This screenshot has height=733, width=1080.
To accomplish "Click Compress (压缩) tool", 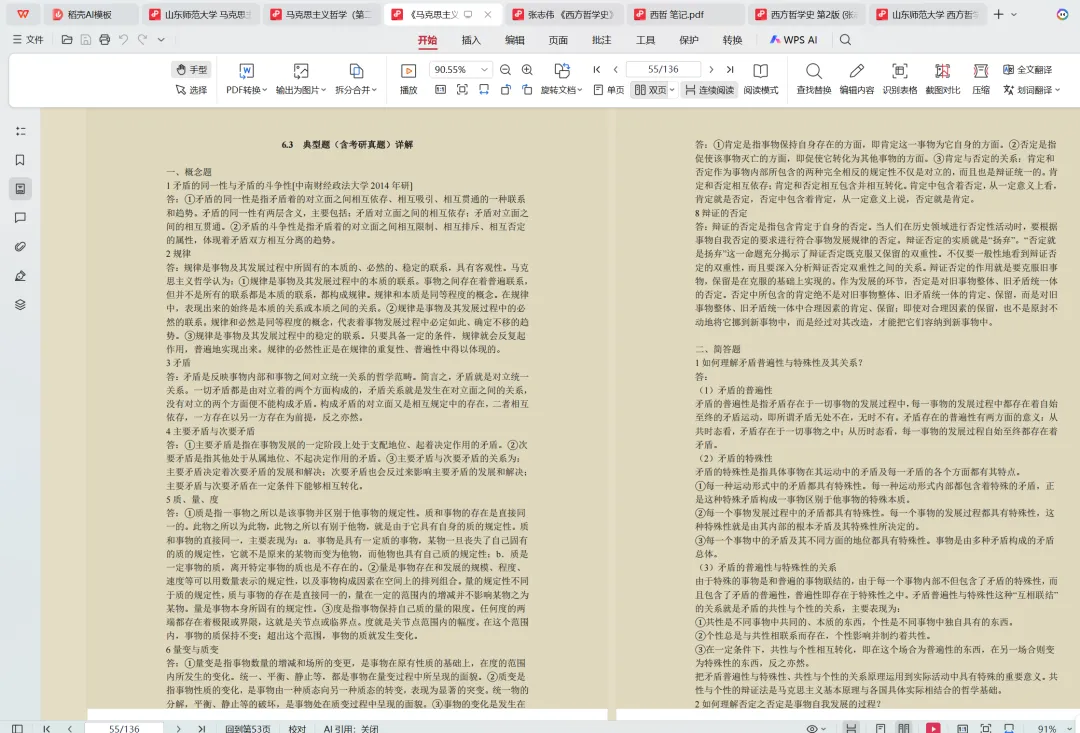I will (x=981, y=79).
